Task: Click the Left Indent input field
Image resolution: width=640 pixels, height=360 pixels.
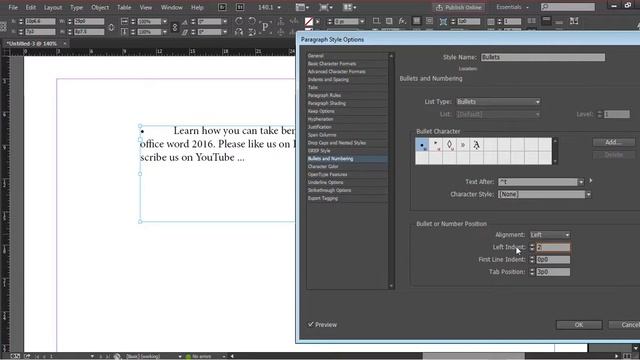Action: pyautogui.click(x=553, y=247)
